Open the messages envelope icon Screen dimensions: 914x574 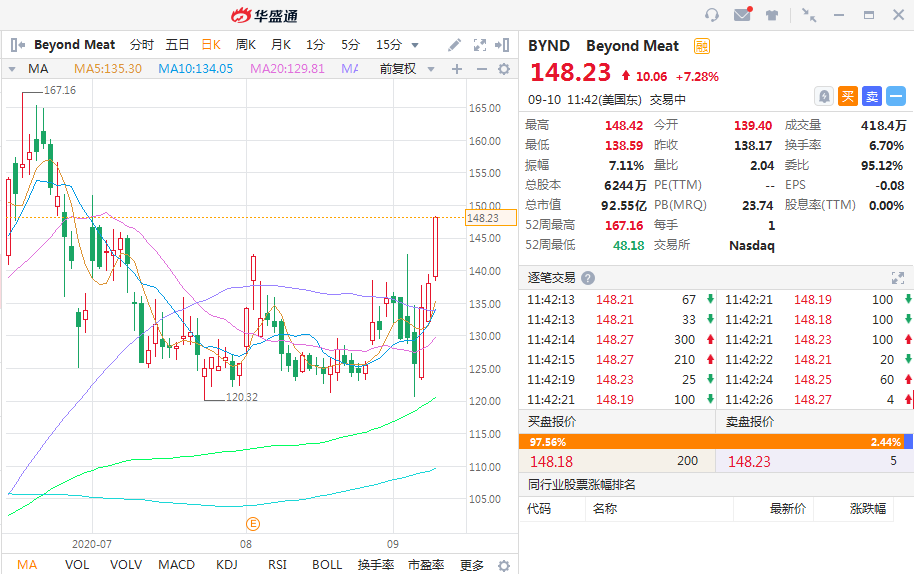tap(743, 15)
